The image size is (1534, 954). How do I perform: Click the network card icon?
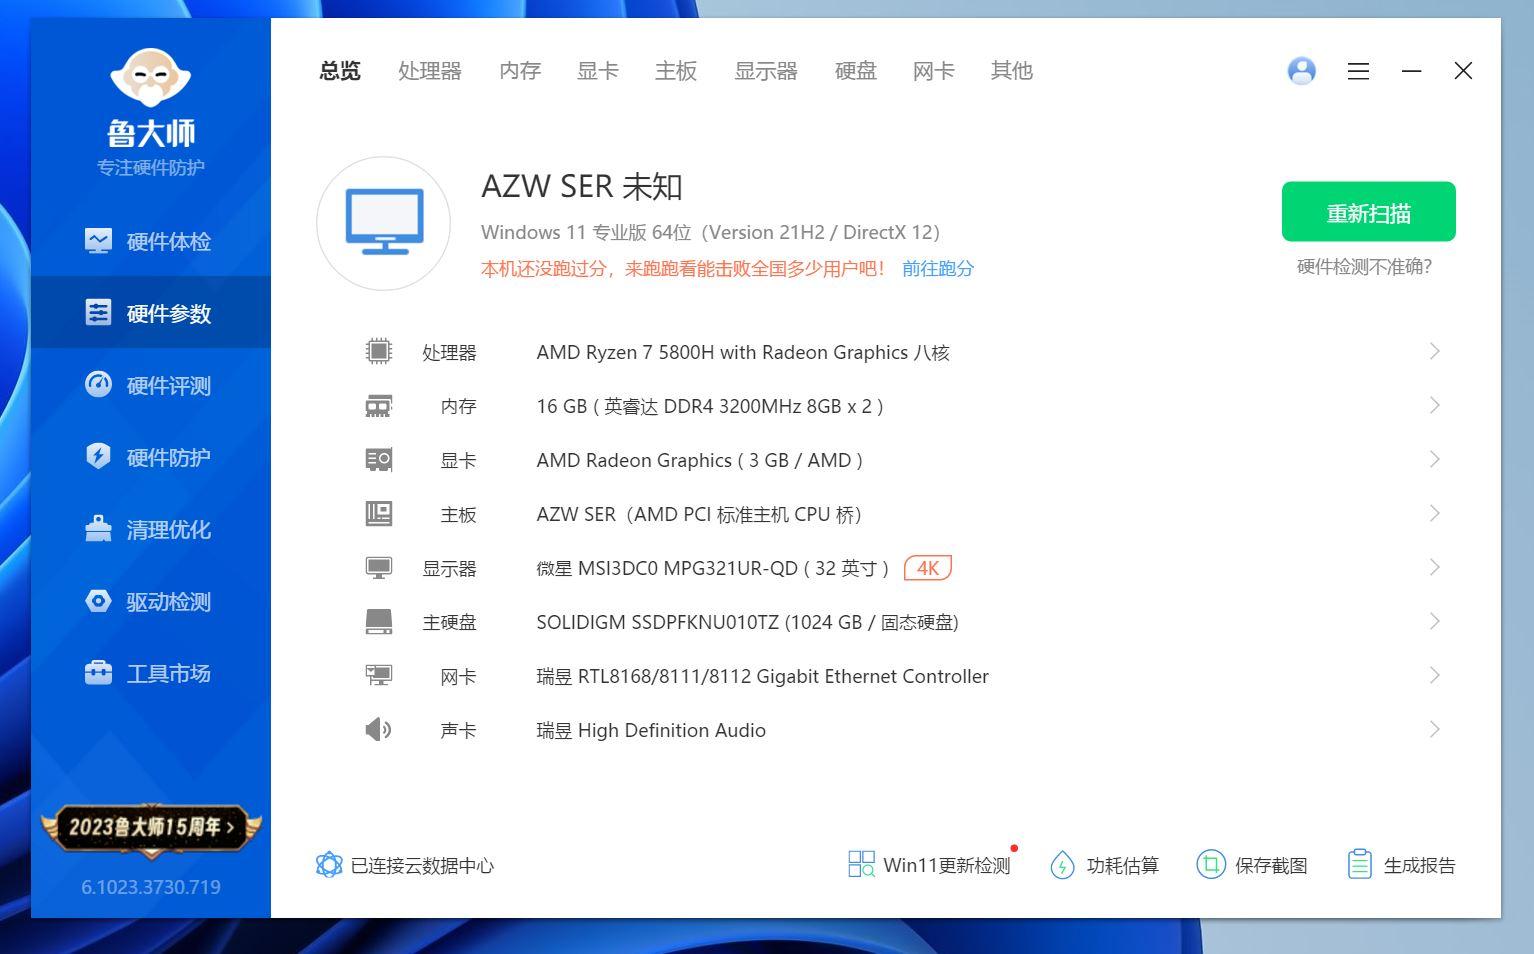[378, 676]
